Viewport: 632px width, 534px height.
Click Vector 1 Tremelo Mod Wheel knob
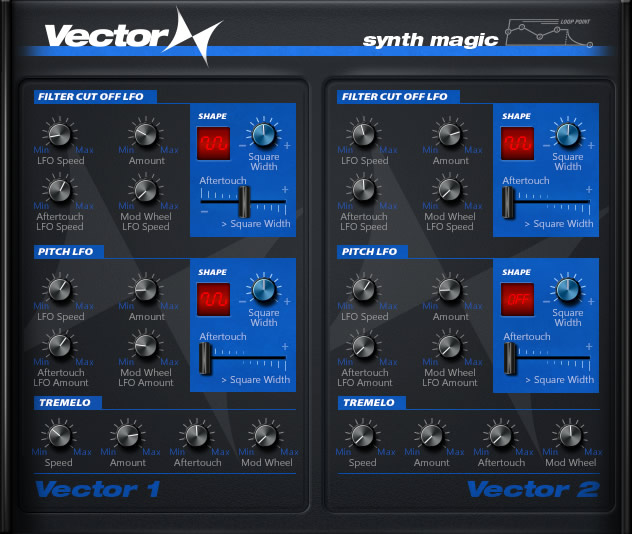266,436
